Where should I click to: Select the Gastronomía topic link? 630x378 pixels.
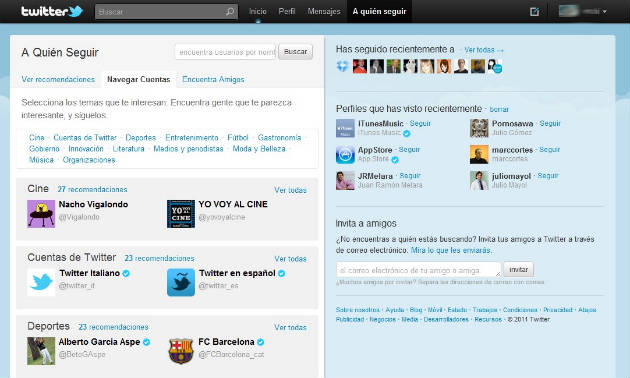[279, 137]
